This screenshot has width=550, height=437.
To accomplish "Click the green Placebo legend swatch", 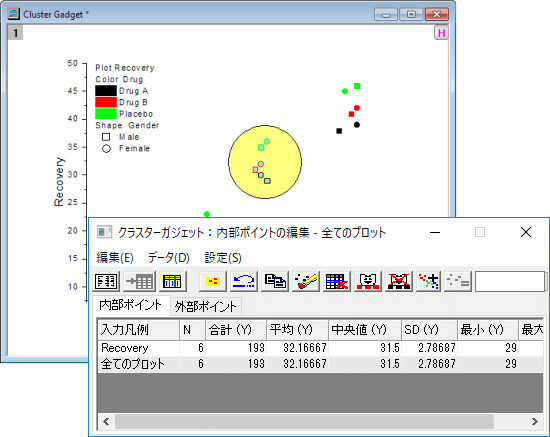I will 106,114.
